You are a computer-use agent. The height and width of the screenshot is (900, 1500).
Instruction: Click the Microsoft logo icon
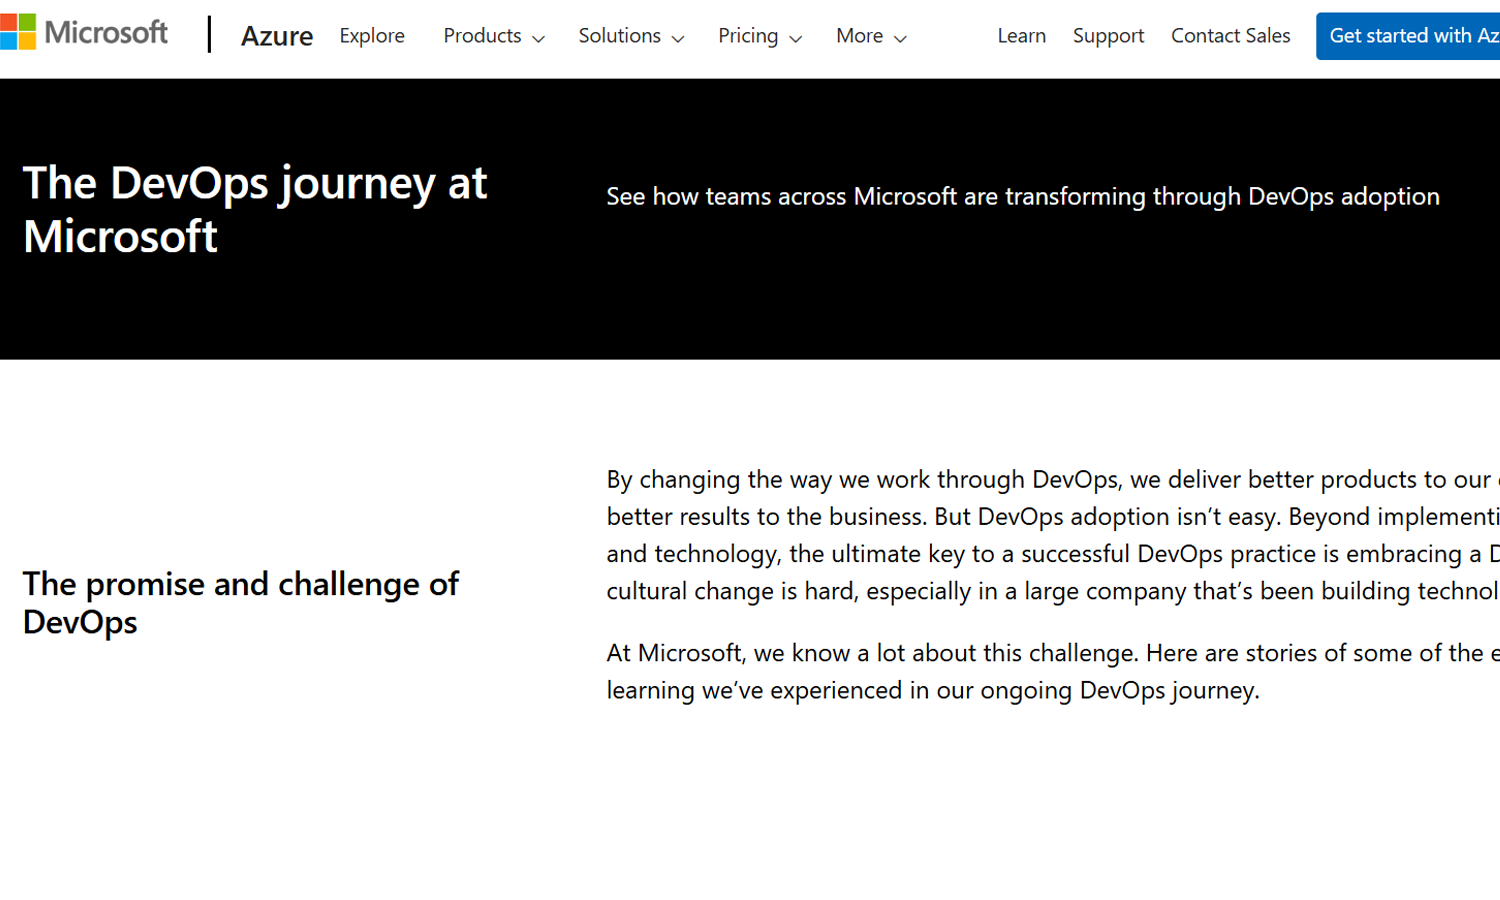(18, 32)
